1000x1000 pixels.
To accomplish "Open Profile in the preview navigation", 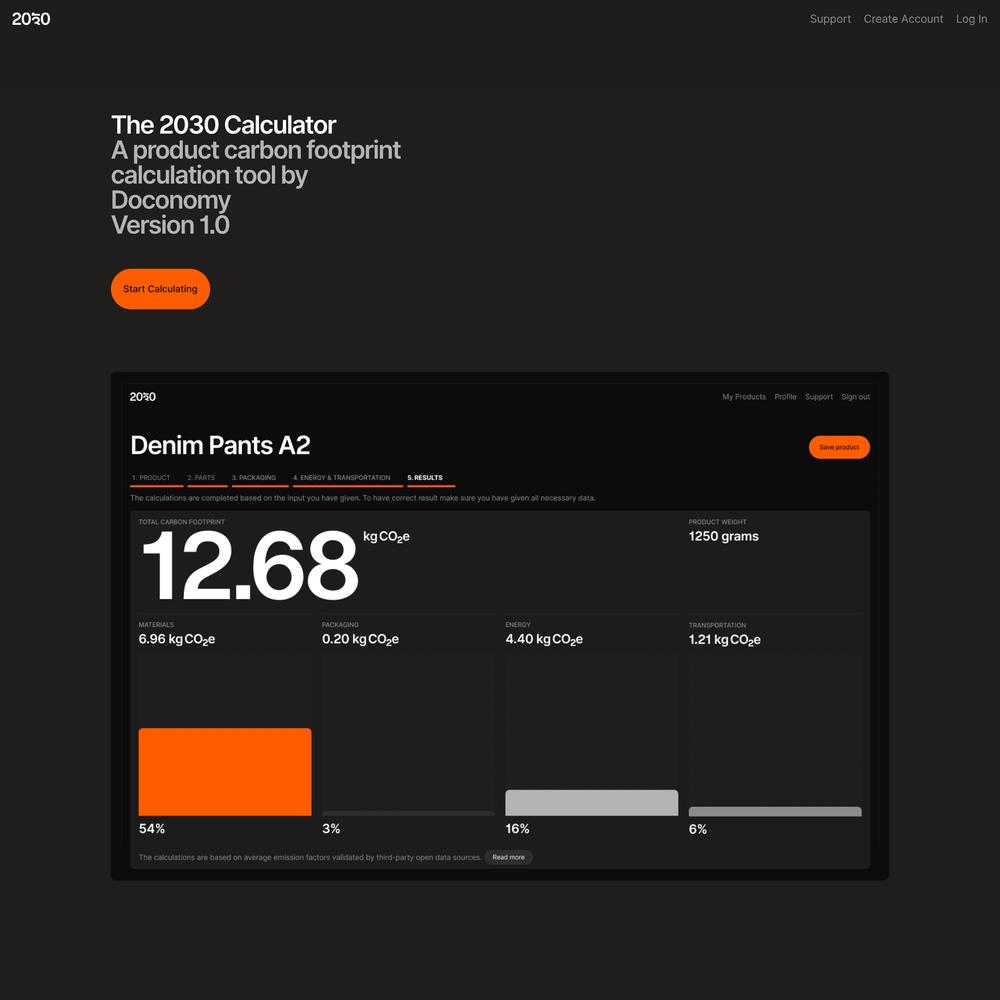I will click(785, 397).
